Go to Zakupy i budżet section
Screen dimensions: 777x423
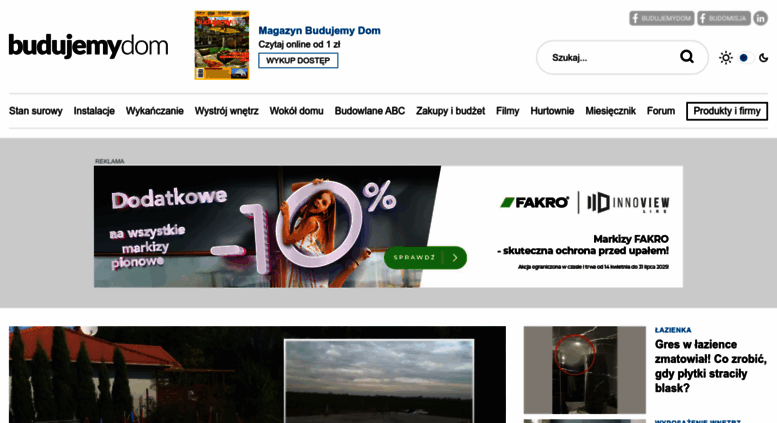[x=450, y=111]
